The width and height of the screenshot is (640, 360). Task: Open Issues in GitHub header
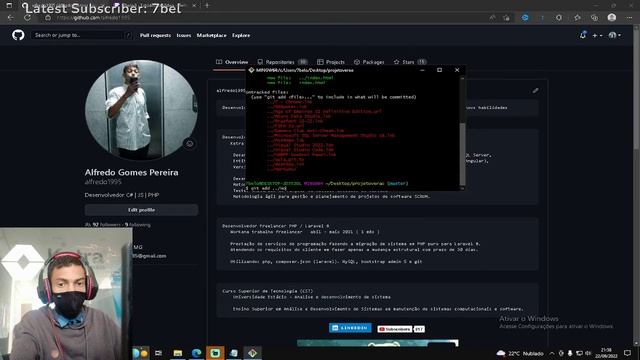coord(184,36)
